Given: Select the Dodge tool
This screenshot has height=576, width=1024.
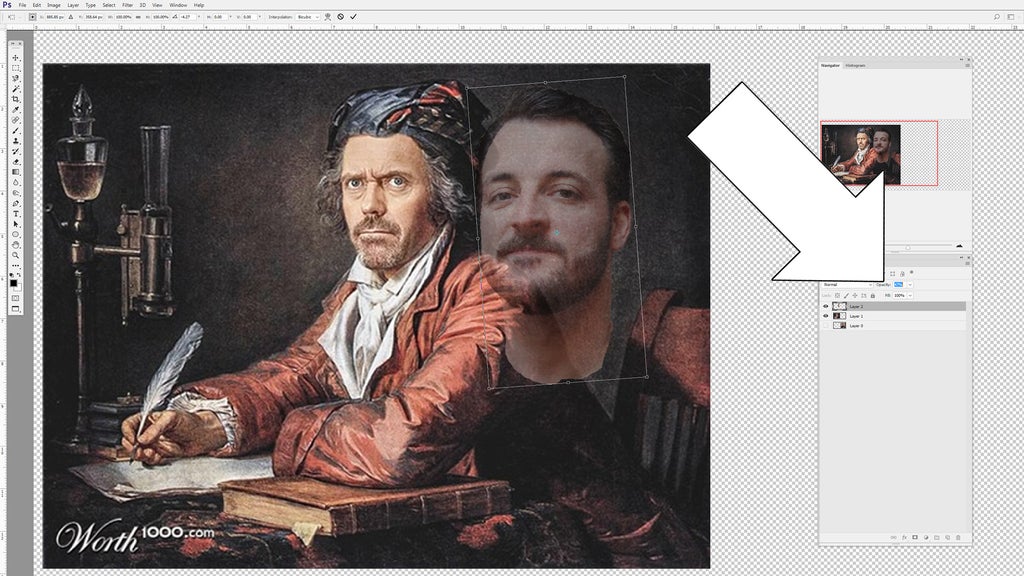Looking at the screenshot, I should [16, 193].
